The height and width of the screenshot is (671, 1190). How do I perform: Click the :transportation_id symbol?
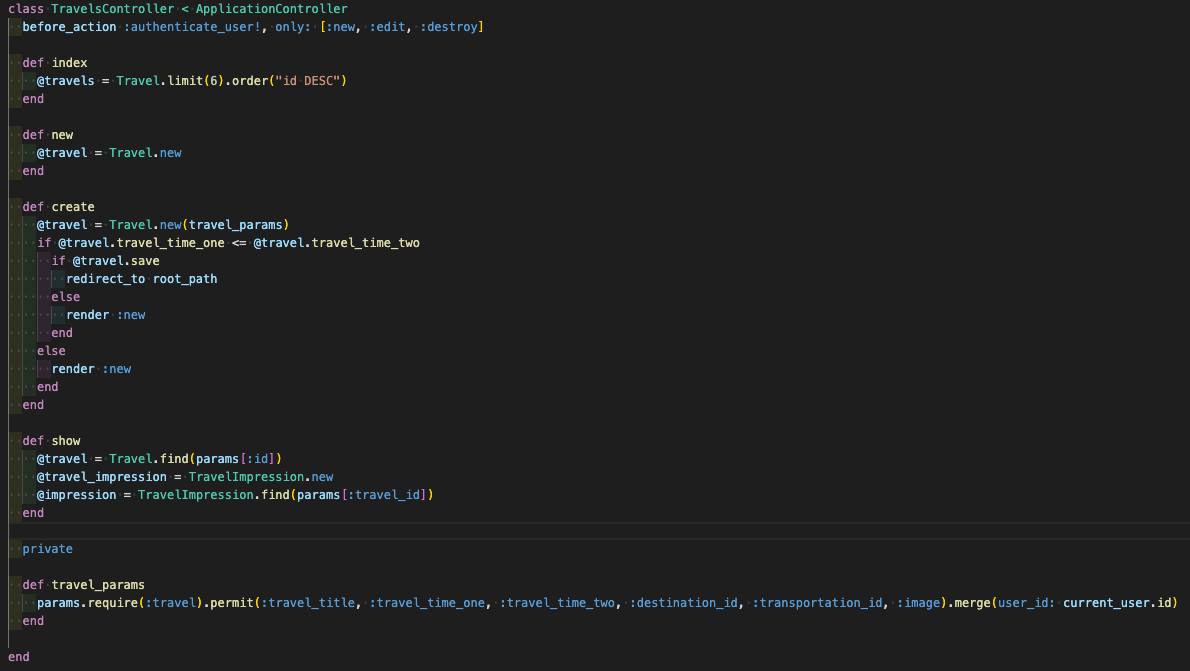(819, 603)
